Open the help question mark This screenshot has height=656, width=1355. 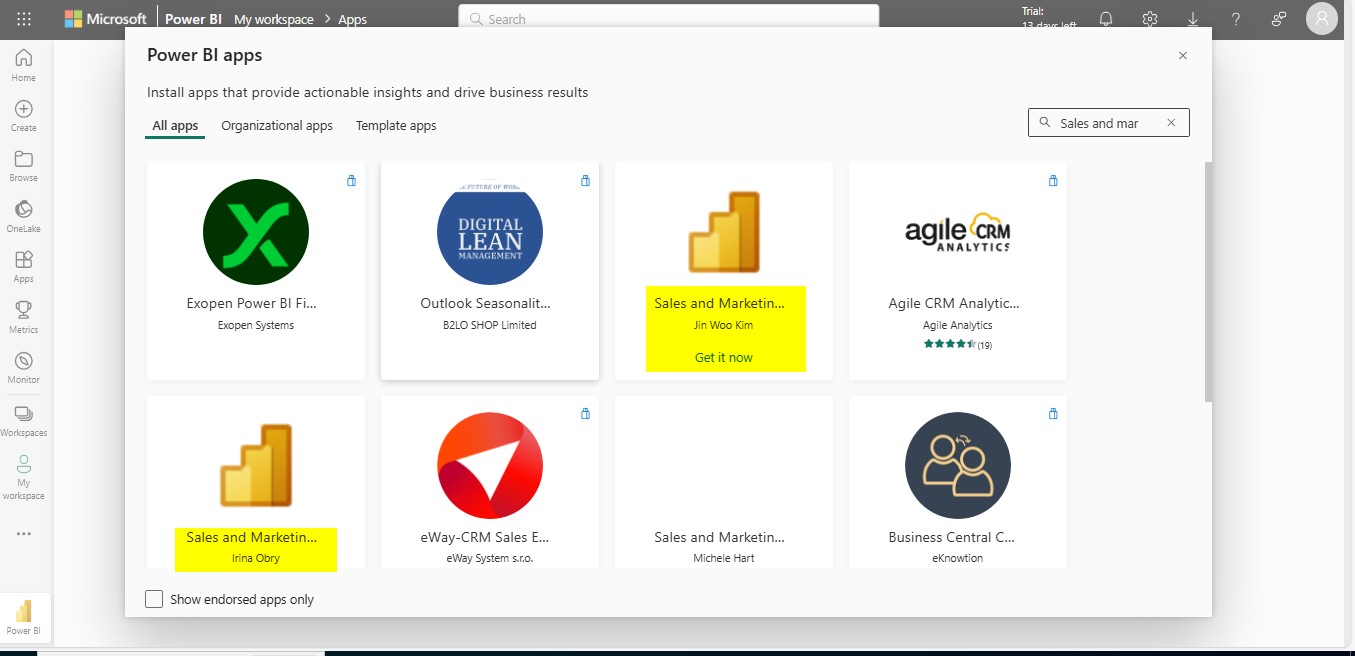tap(1236, 19)
